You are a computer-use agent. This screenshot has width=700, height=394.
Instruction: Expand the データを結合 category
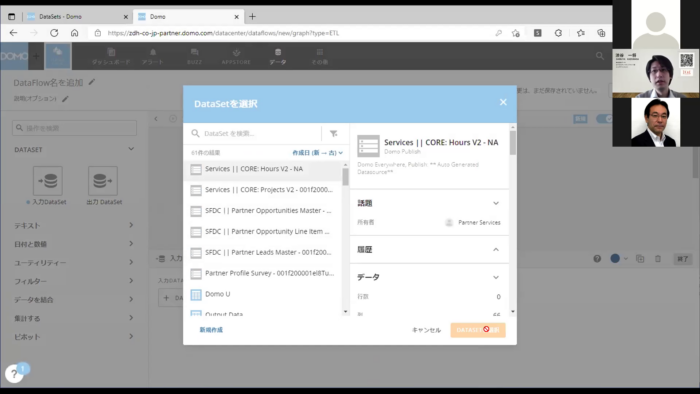point(74,299)
